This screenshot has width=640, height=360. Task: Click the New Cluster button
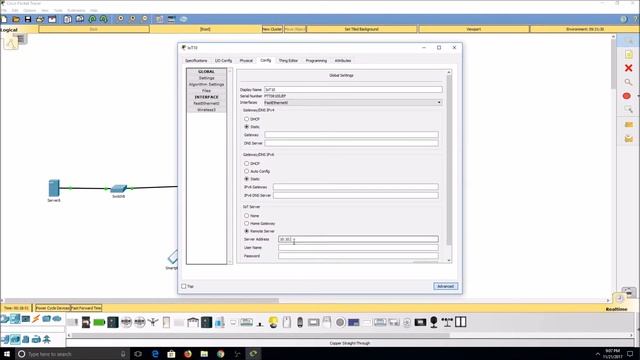[x=272, y=29]
